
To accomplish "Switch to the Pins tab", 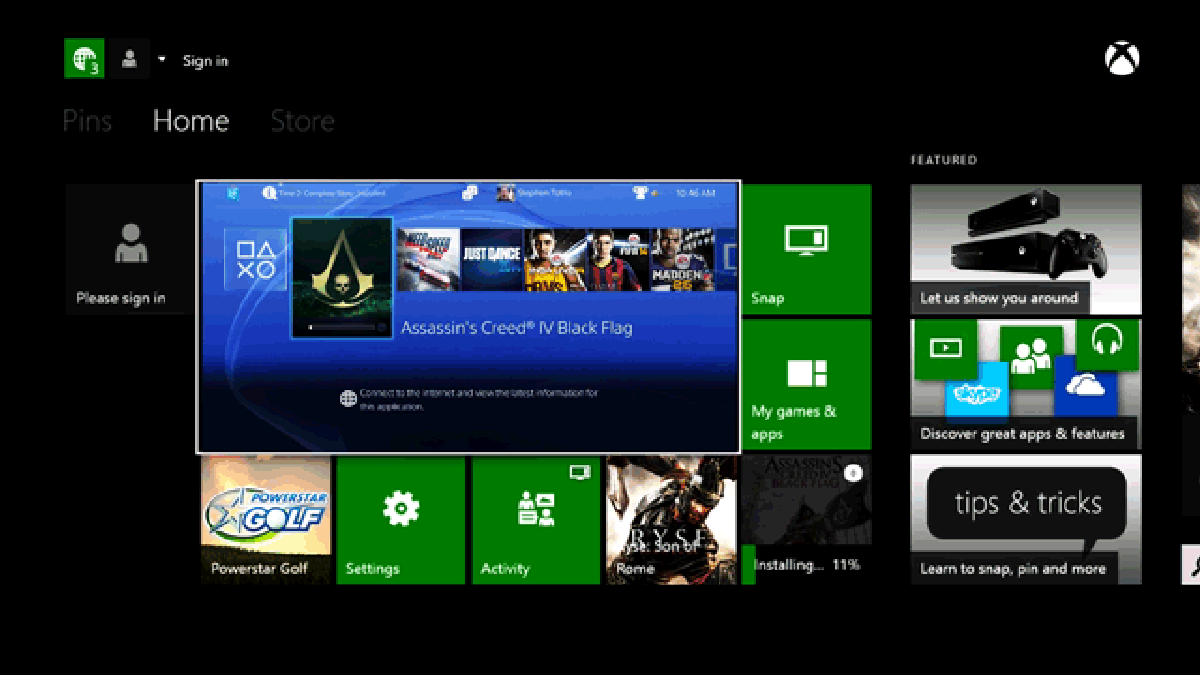I will tap(87, 121).
